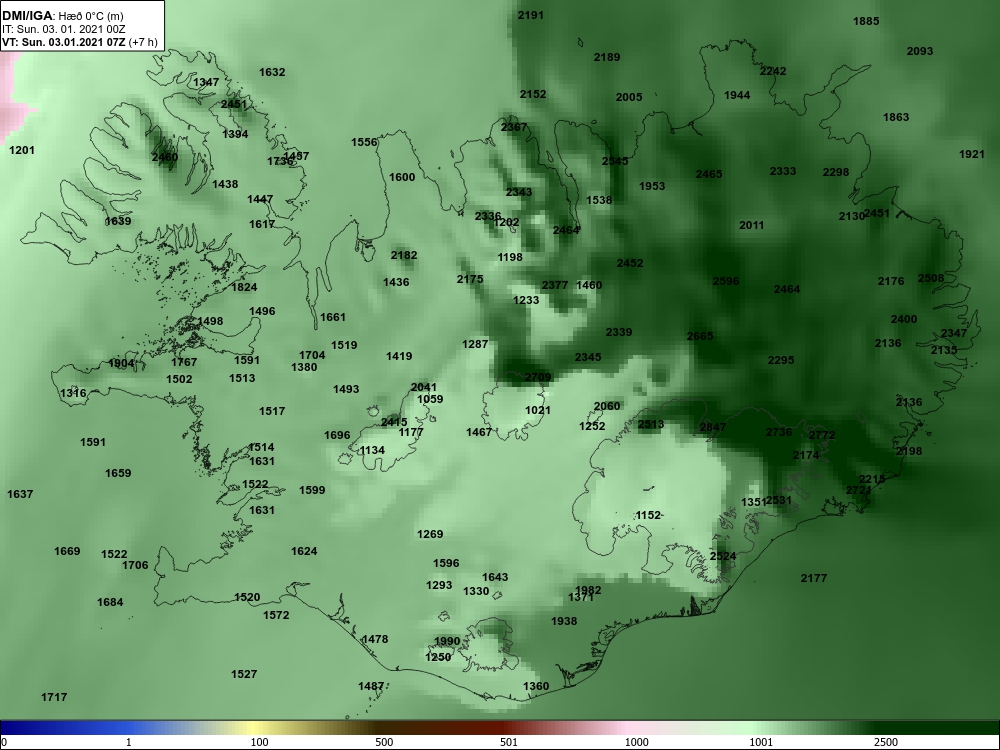
Task: Select the value 1938
Action: 564,621
